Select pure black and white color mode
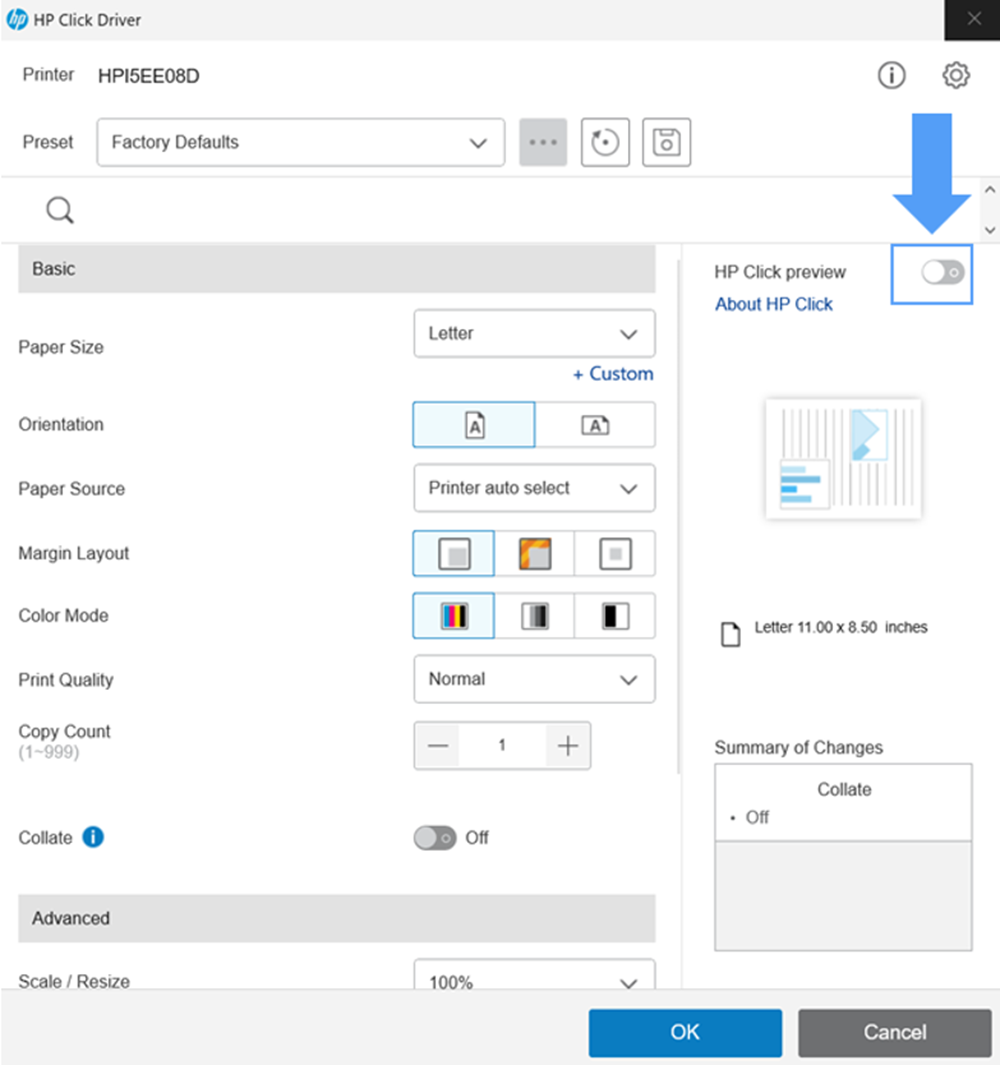 (x=615, y=616)
